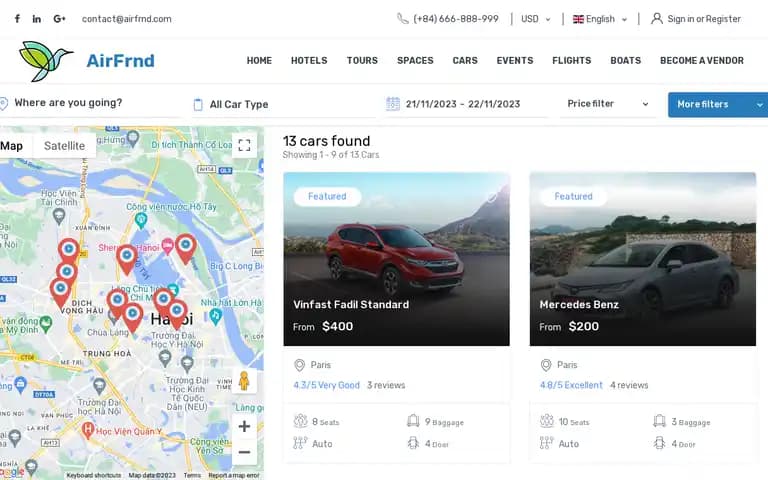The width and height of the screenshot is (768, 480).
Task: Click phone number (+84) 666-888-999
Action: [x=456, y=19]
